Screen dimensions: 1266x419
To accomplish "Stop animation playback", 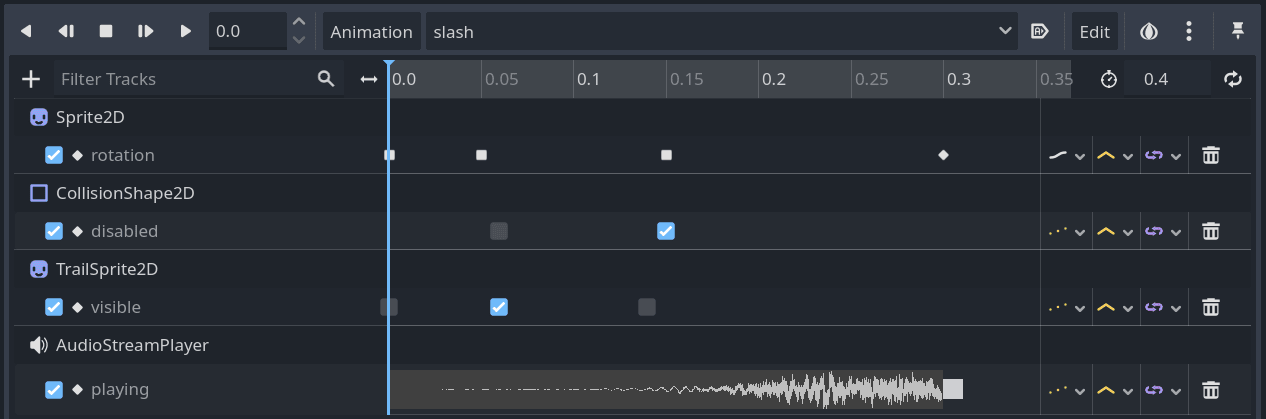I will pos(106,31).
